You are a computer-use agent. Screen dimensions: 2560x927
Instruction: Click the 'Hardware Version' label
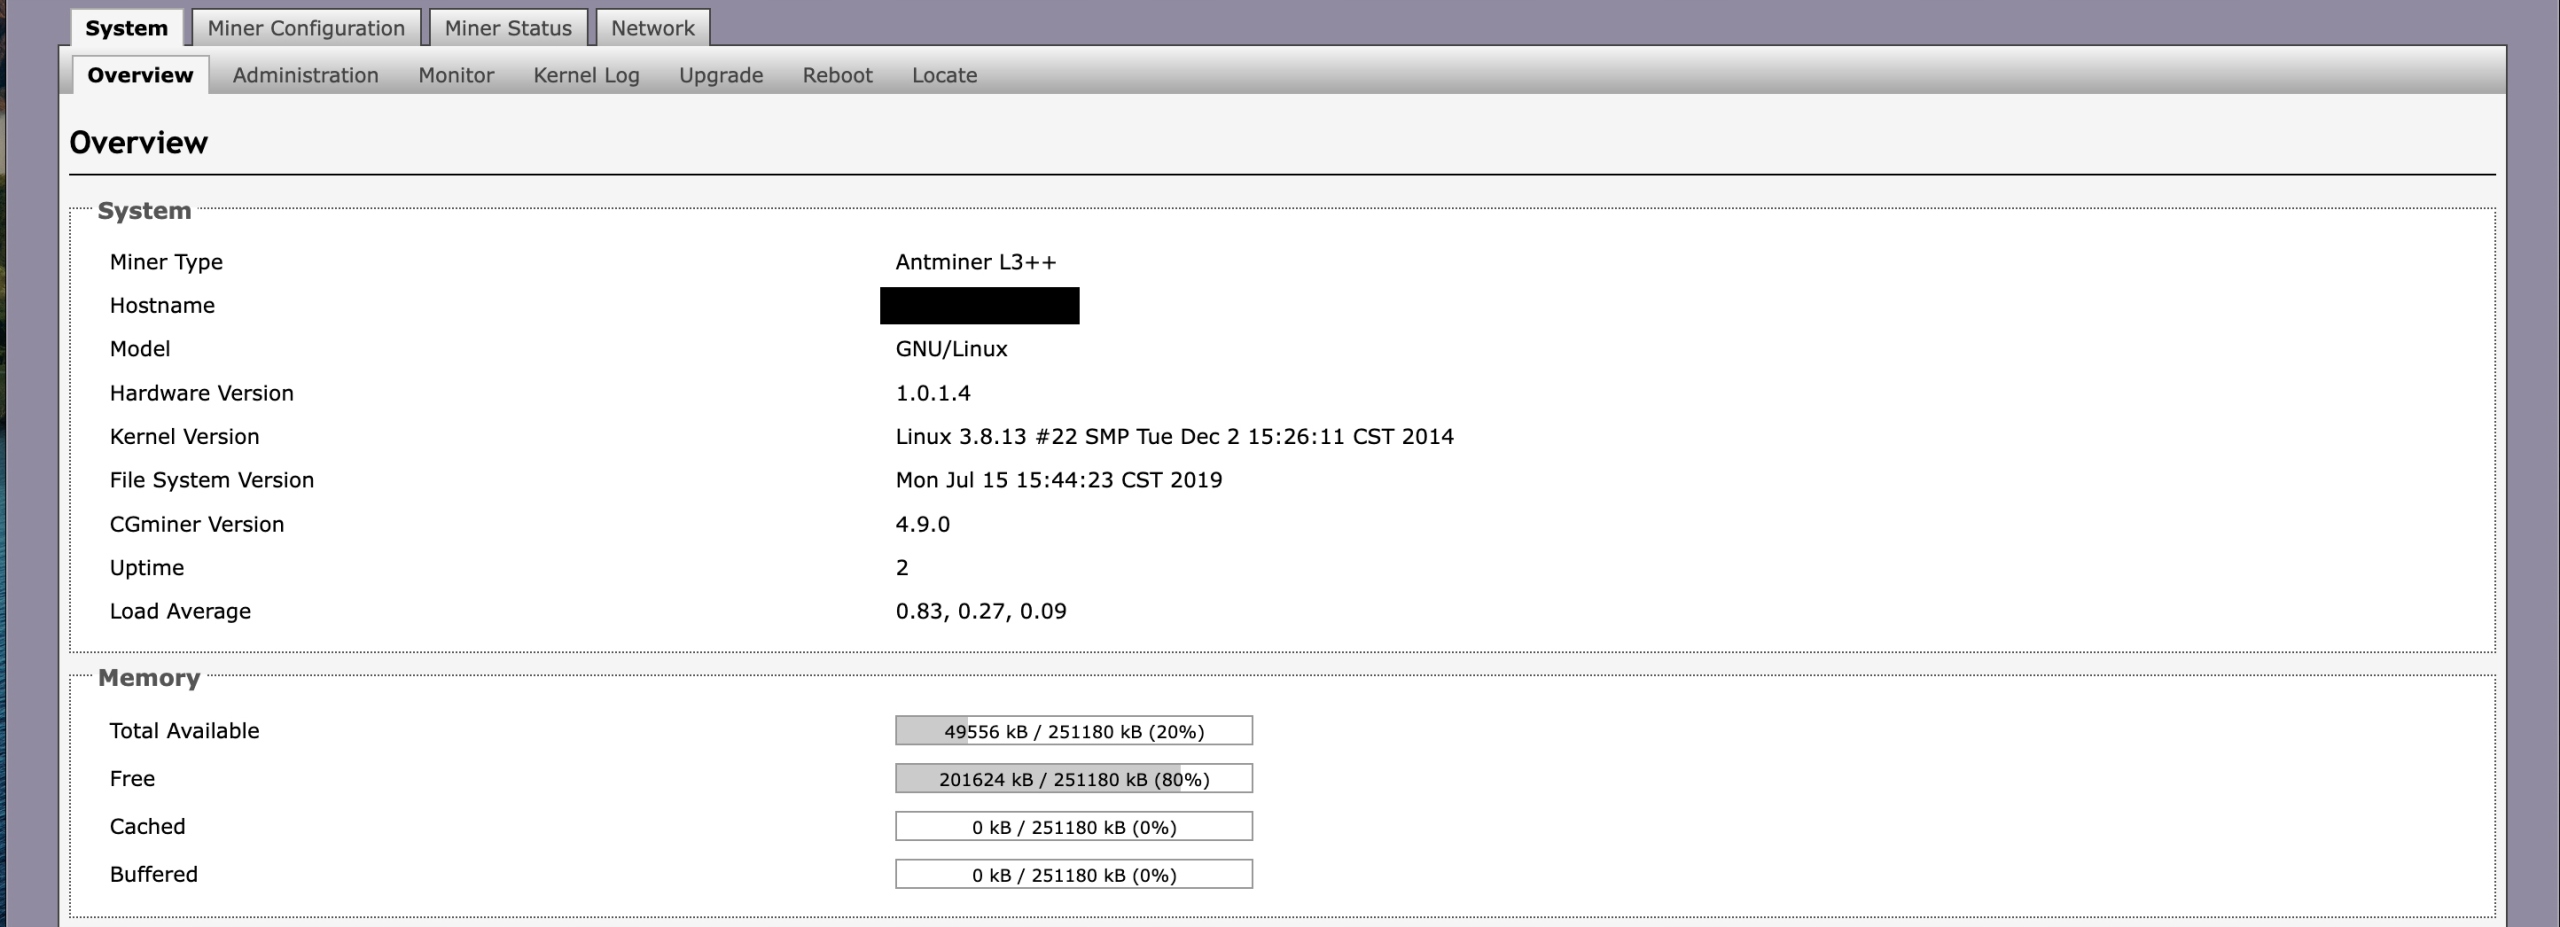(x=202, y=393)
